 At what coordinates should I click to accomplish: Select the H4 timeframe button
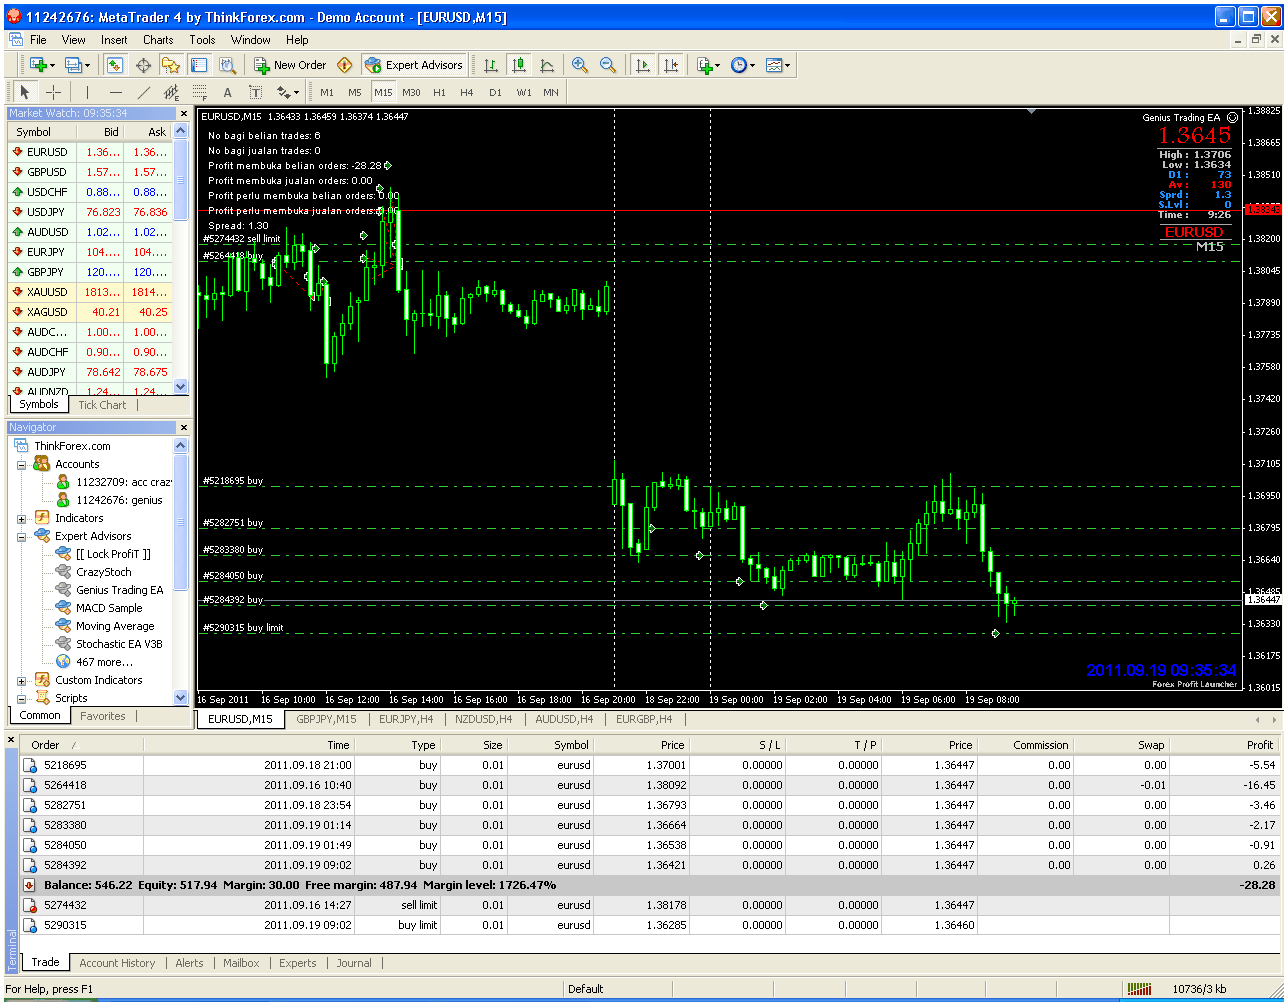[467, 92]
